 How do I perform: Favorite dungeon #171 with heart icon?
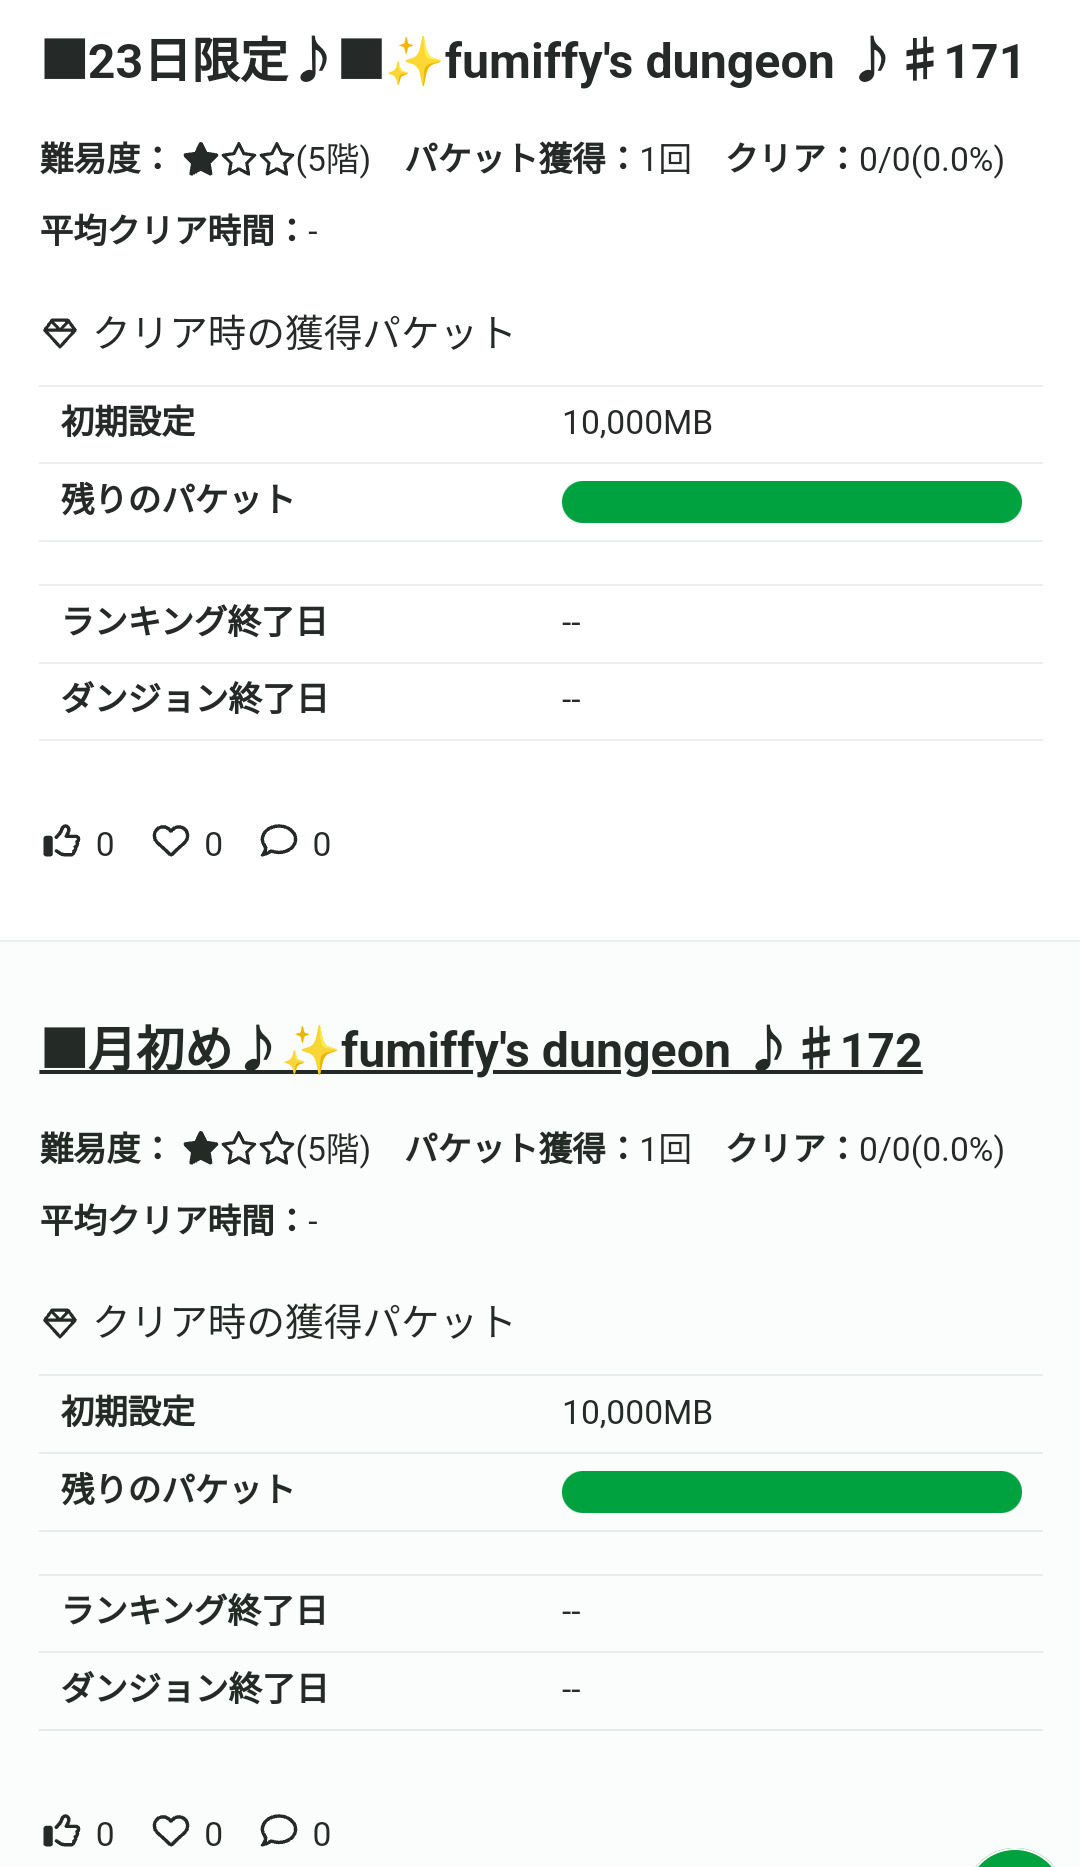coord(171,842)
